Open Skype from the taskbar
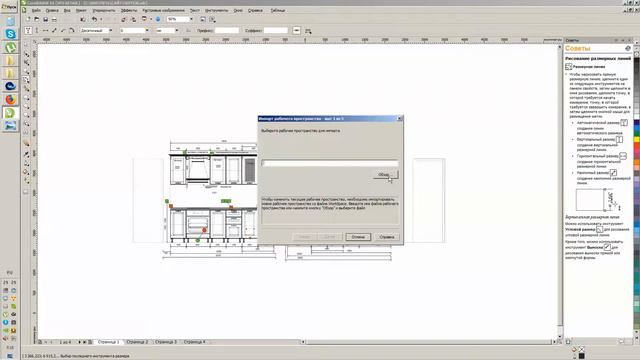The width and height of the screenshot is (640, 360). (10, 34)
